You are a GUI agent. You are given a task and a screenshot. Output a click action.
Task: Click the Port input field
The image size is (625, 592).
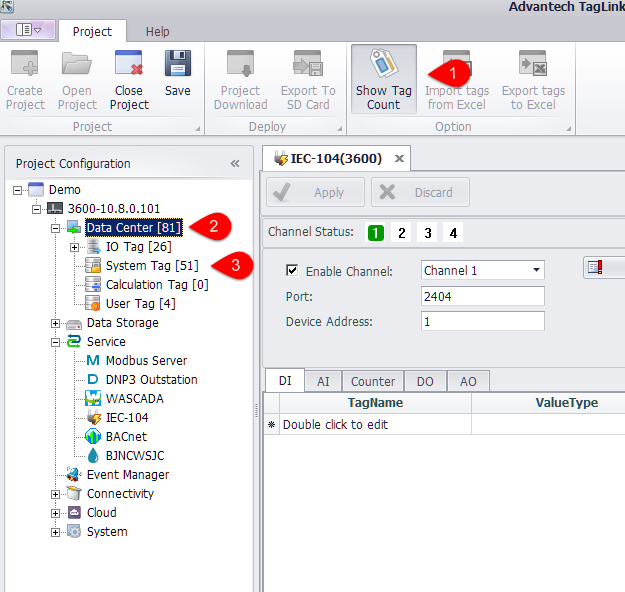click(x=482, y=296)
